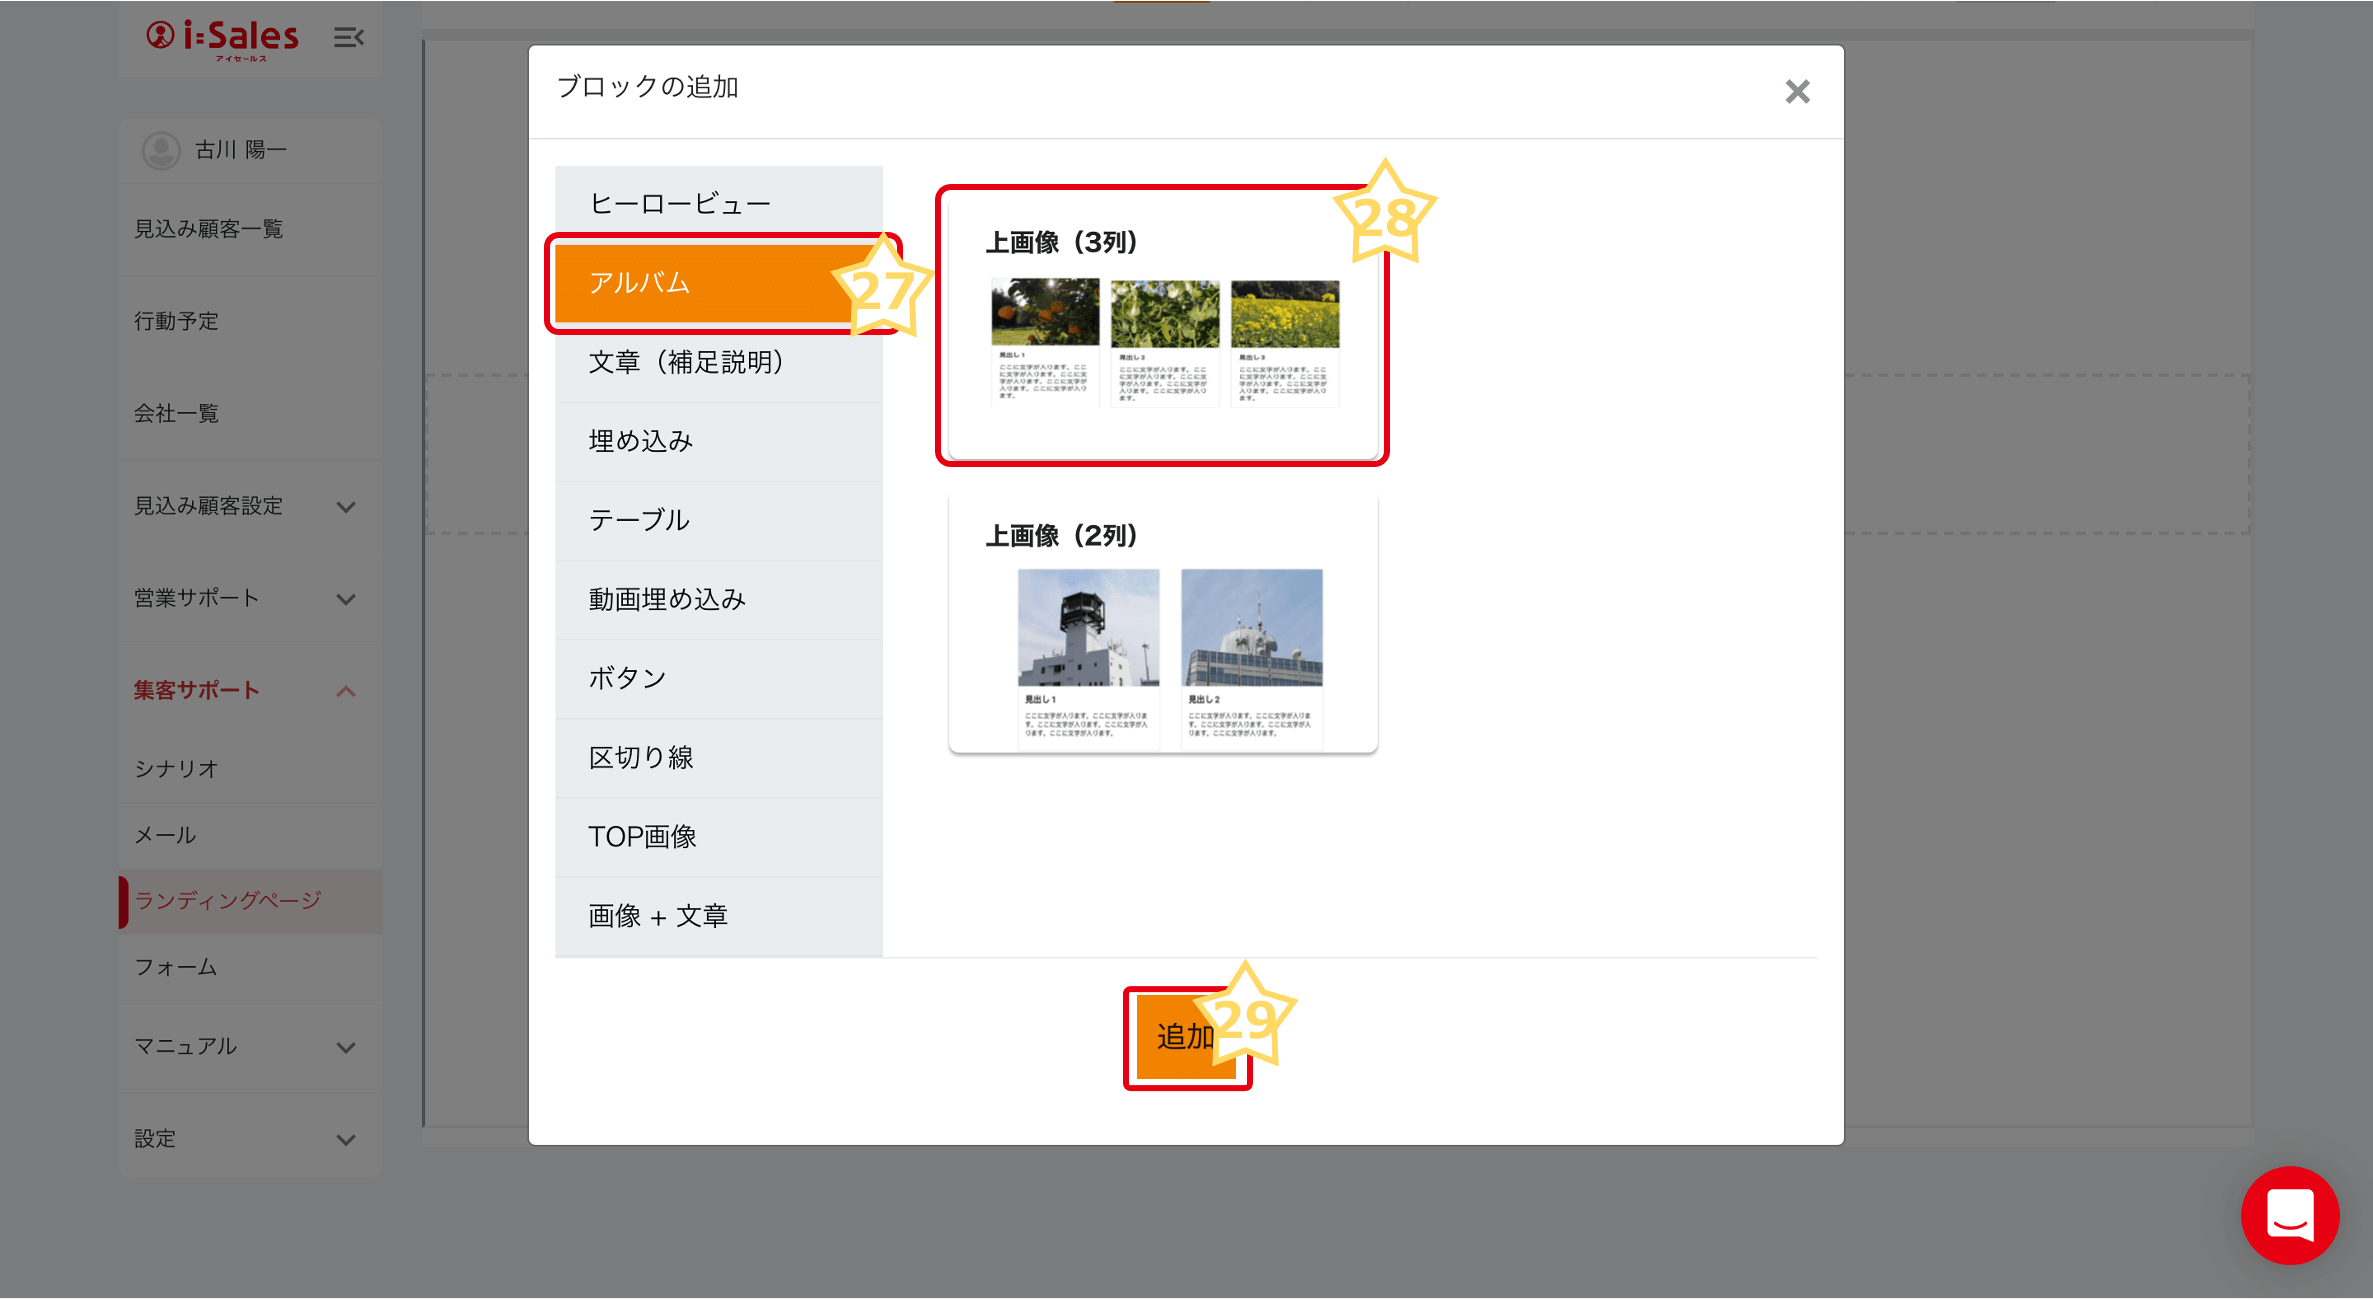2373x1300 pixels.
Task: Click the user avatar icon for 古川 陽一
Action: tap(161, 150)
